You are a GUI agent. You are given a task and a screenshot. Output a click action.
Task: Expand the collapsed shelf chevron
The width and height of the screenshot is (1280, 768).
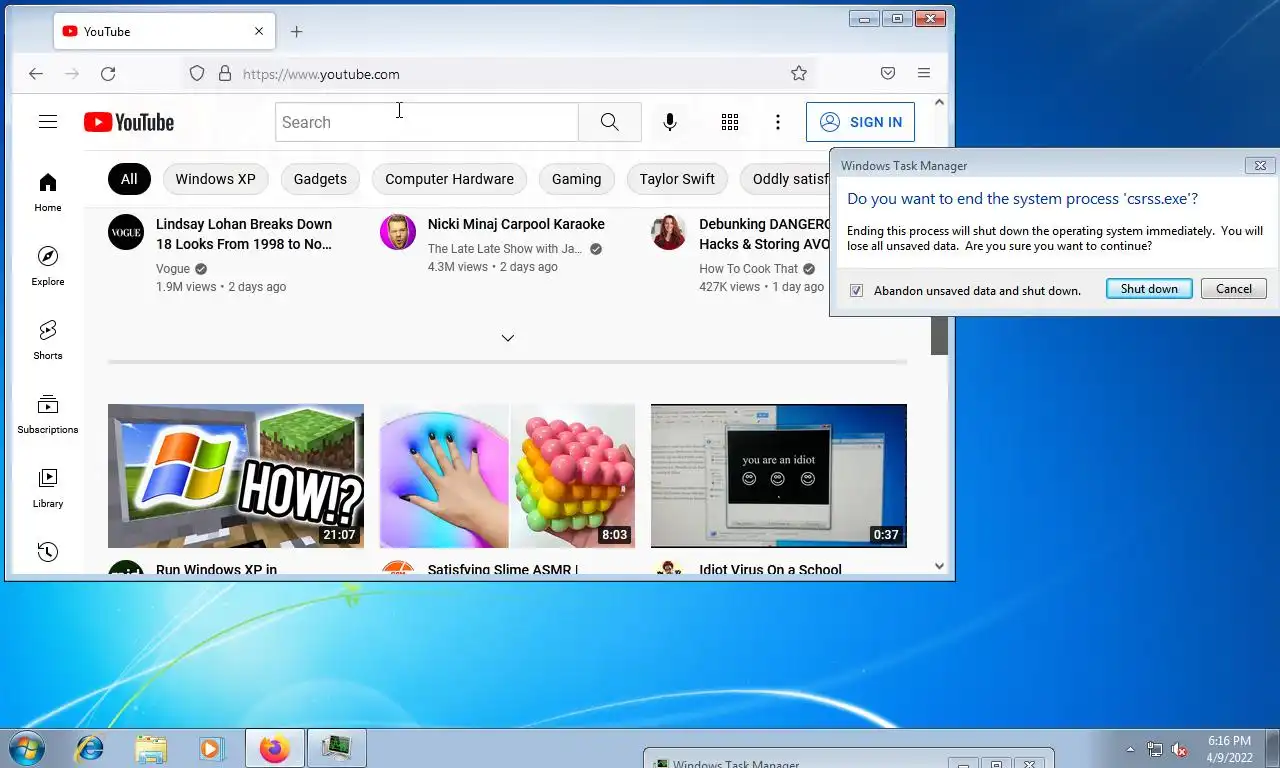pos(508,338)
